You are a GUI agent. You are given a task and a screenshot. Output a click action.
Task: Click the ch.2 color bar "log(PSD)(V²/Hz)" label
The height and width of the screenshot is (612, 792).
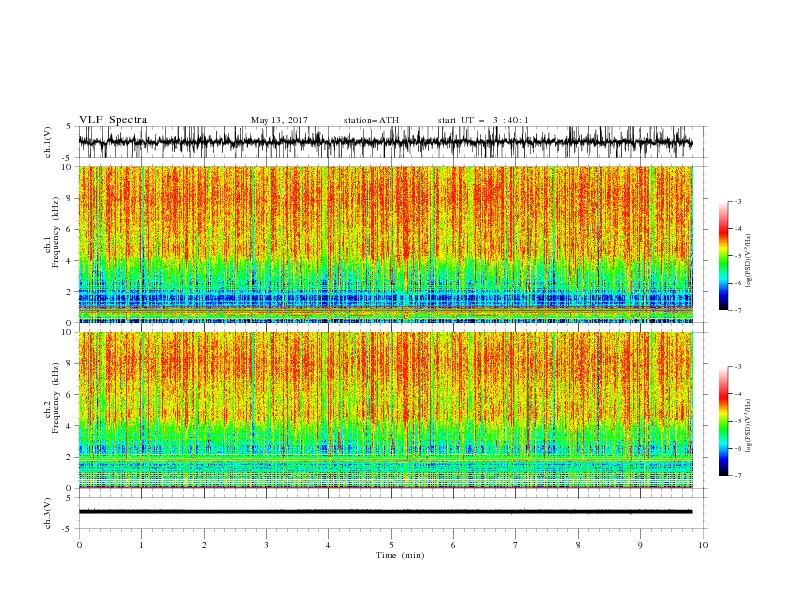749,426
